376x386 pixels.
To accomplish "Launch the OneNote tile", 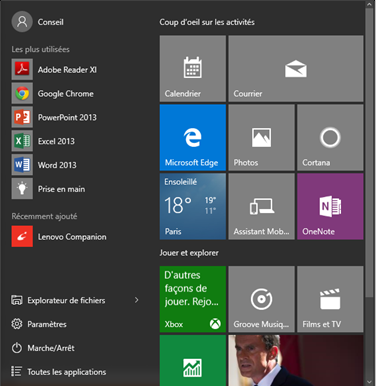I will (330, 206).
